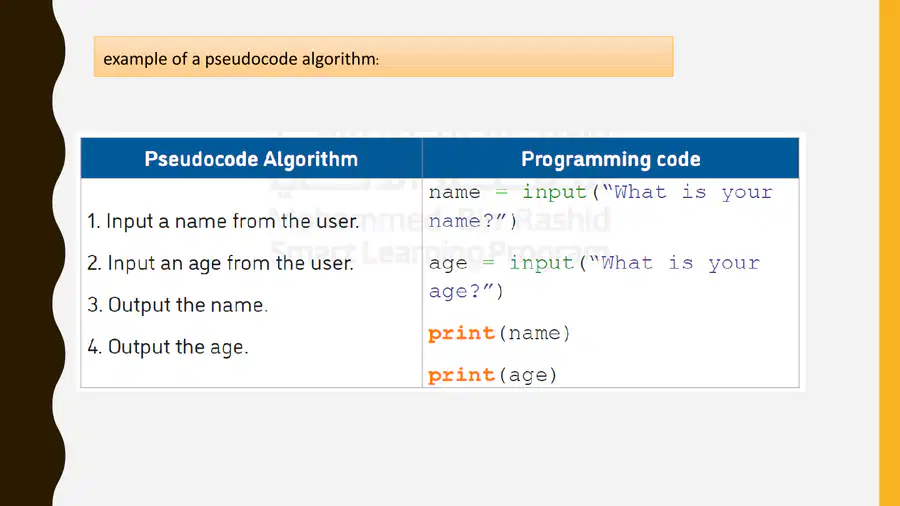The image size is (900, 506).
Task: Select the 'Pseudocode Algorithm' column header
Action: [x=251, y=158]
